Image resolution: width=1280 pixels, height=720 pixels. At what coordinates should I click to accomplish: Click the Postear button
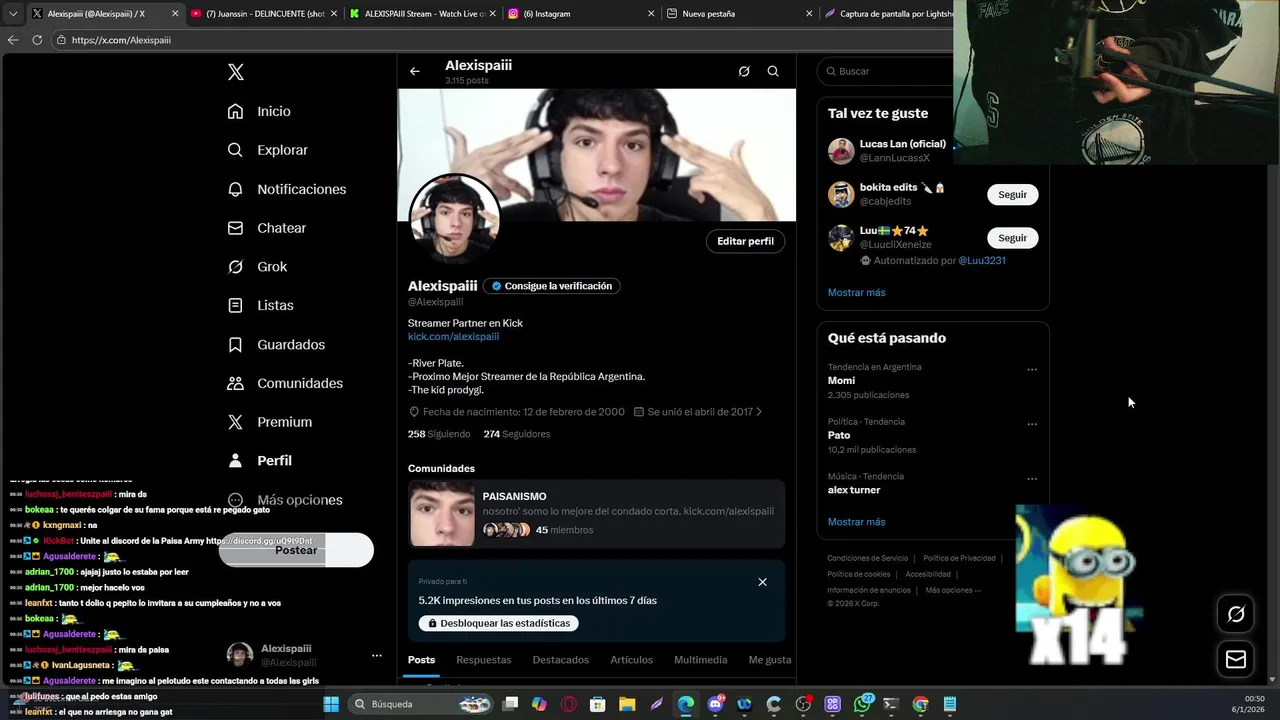pyautogui.click(x=296, y=550)
